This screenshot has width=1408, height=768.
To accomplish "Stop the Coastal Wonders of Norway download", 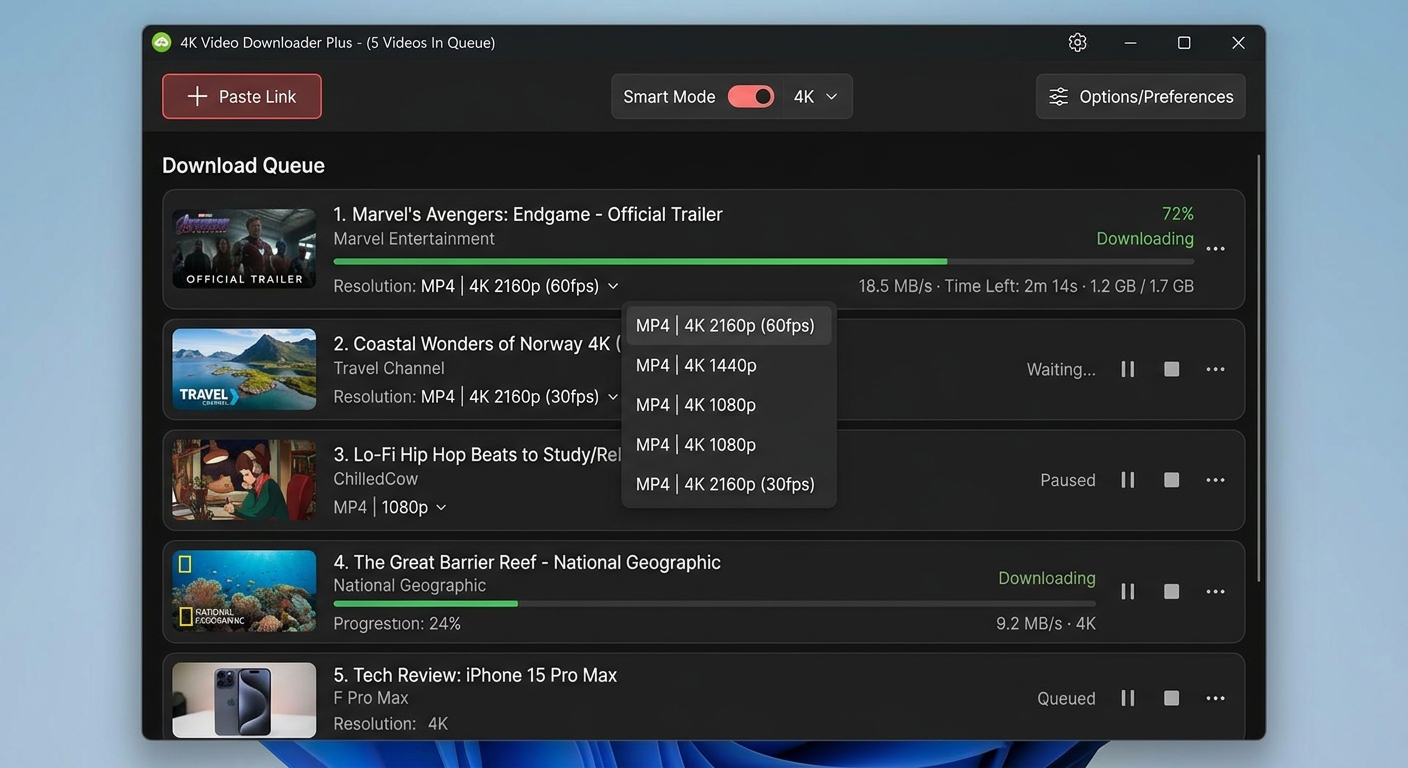I will 1171,369.
